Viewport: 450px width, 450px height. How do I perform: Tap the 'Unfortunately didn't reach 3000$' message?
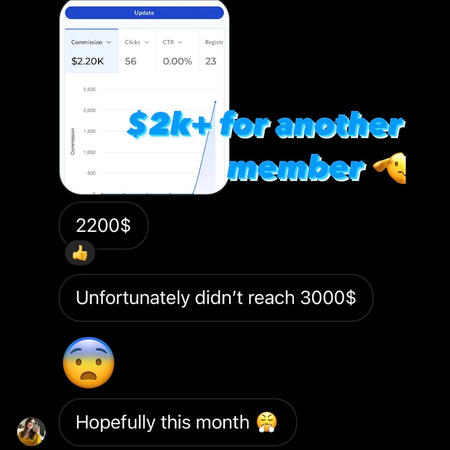coord(216,298)
